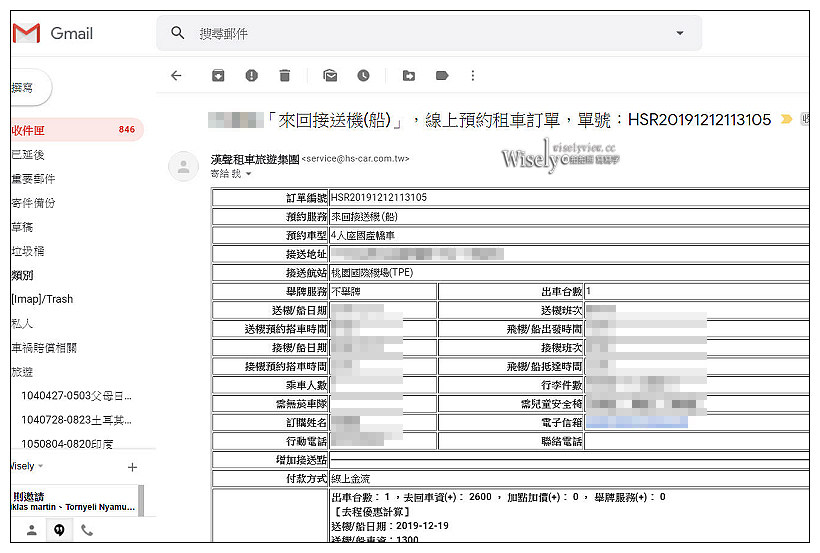
Task: Move email to folder icon
Action: pos(408,76)
